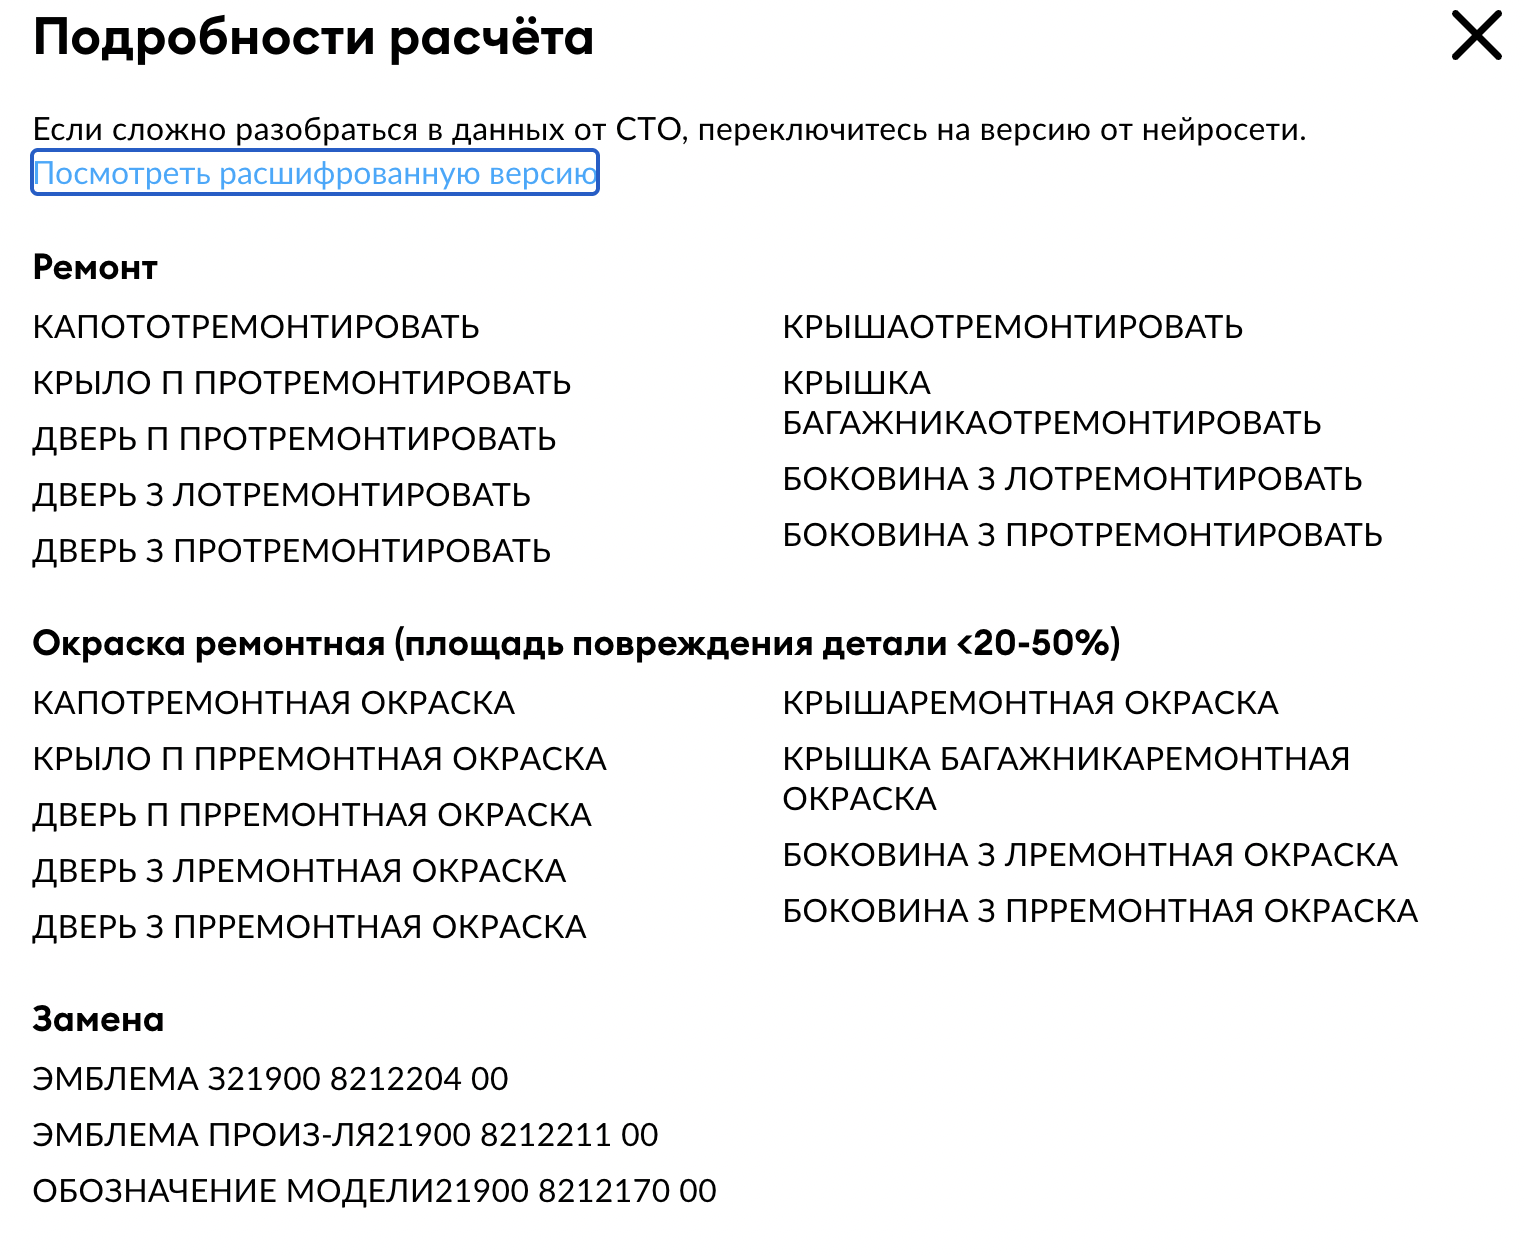Select the 'КАПОТОТРЕМОНТИРОВАТЬ' repair entry
This screenshot has height=1256, width=1524.
point(256,328)
